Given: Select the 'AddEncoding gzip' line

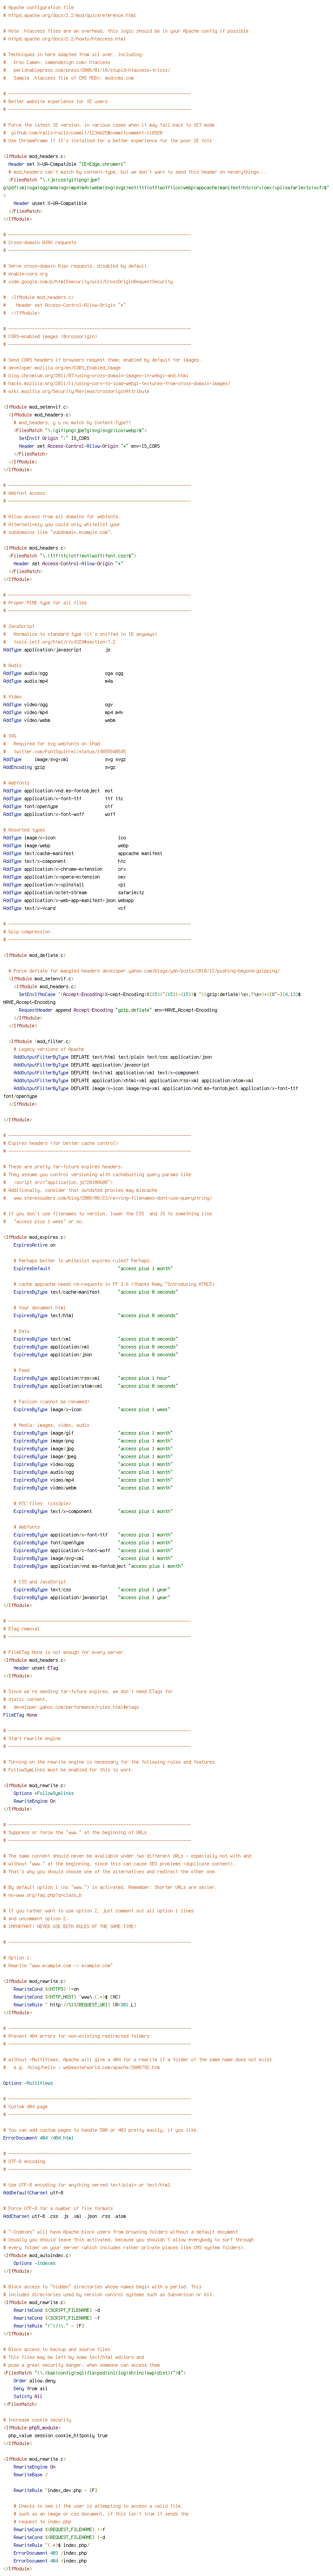Looking at the screenshot, I should tap(59, 767).
